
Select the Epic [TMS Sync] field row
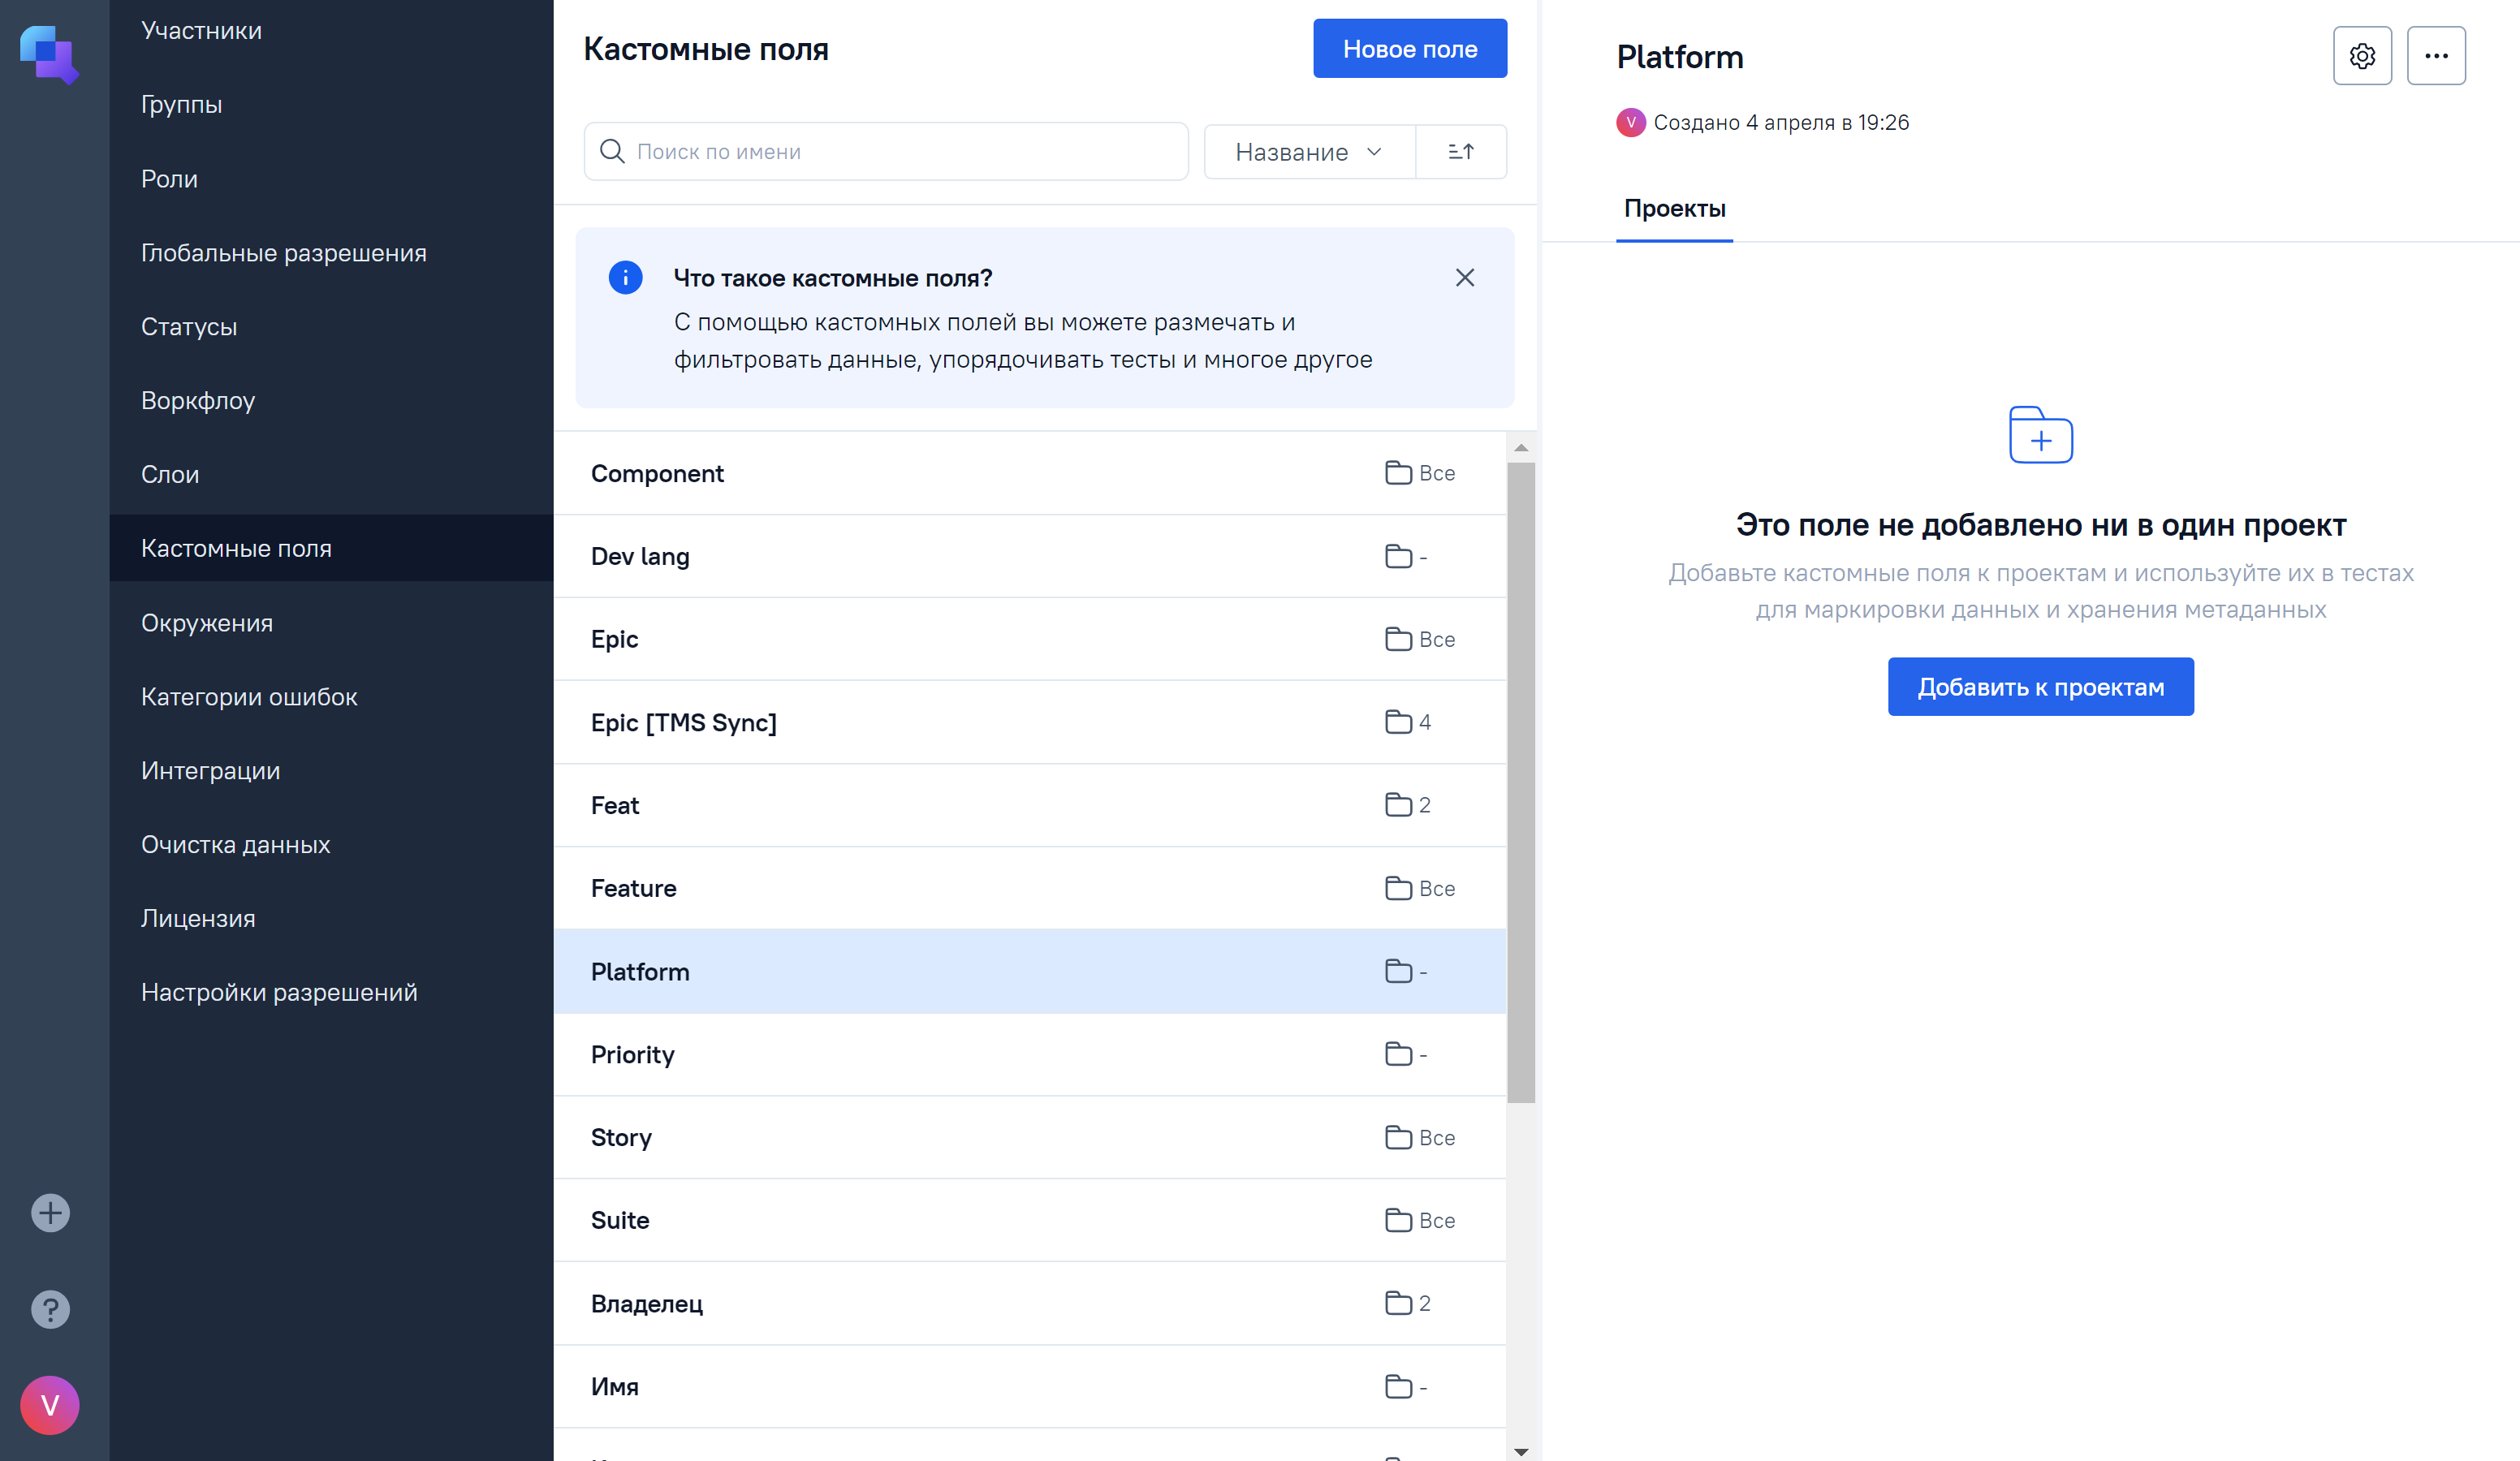point(1029,722)
